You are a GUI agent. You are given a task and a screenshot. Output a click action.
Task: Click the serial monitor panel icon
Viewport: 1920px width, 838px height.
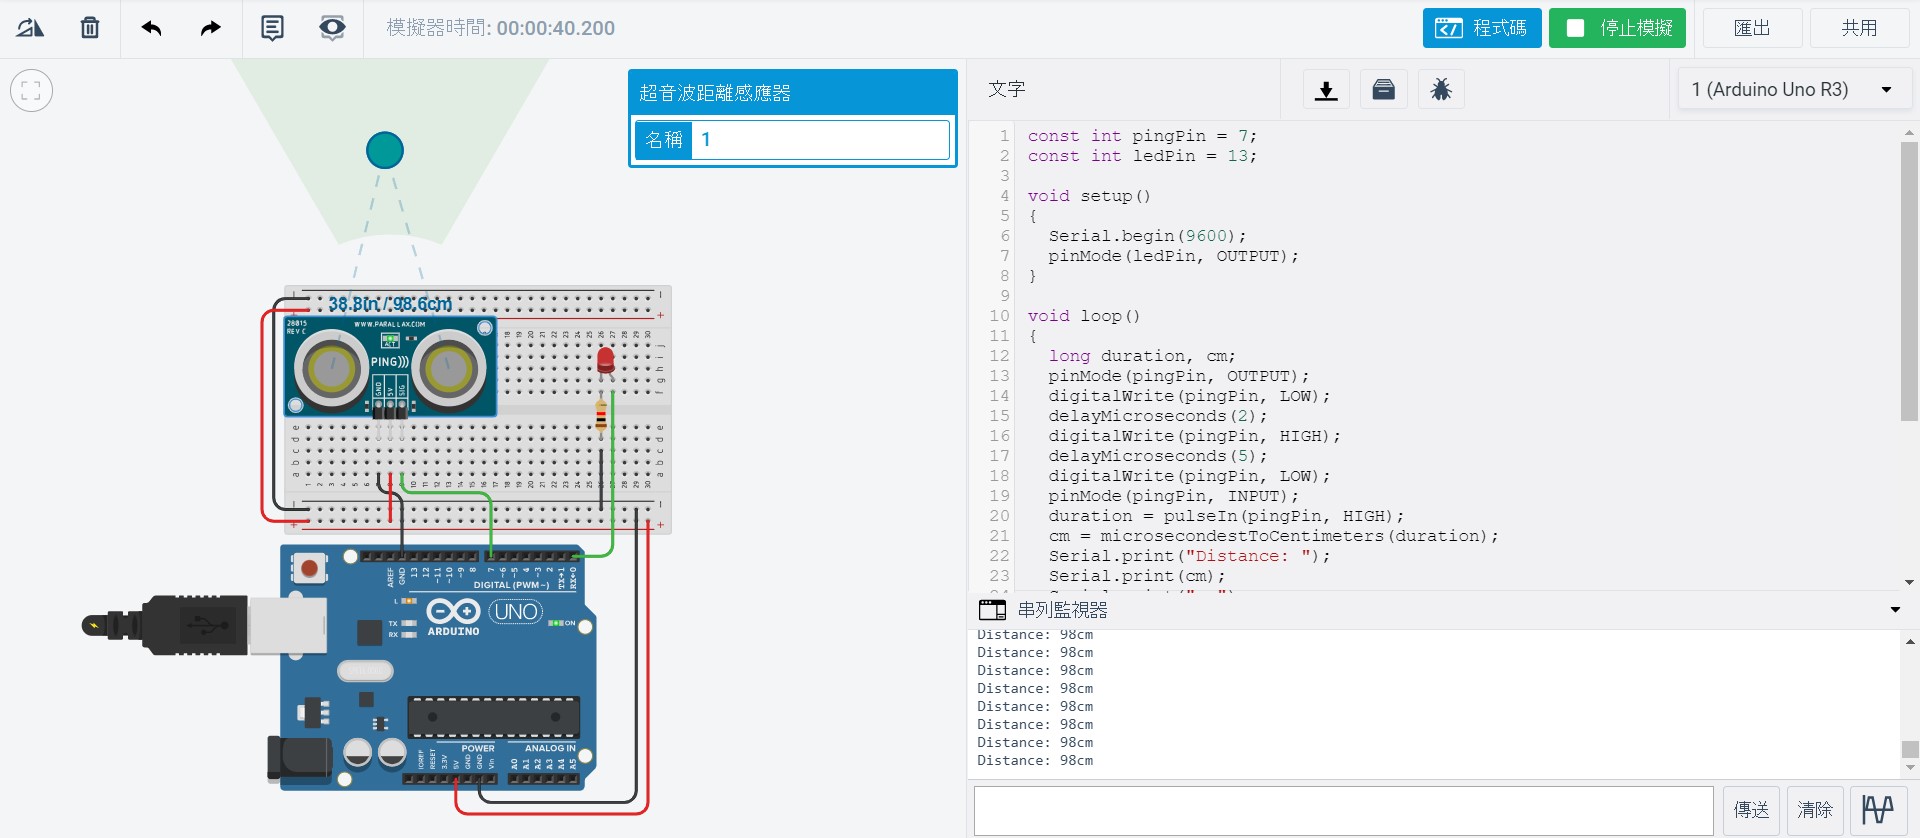(x=992, y=610)
